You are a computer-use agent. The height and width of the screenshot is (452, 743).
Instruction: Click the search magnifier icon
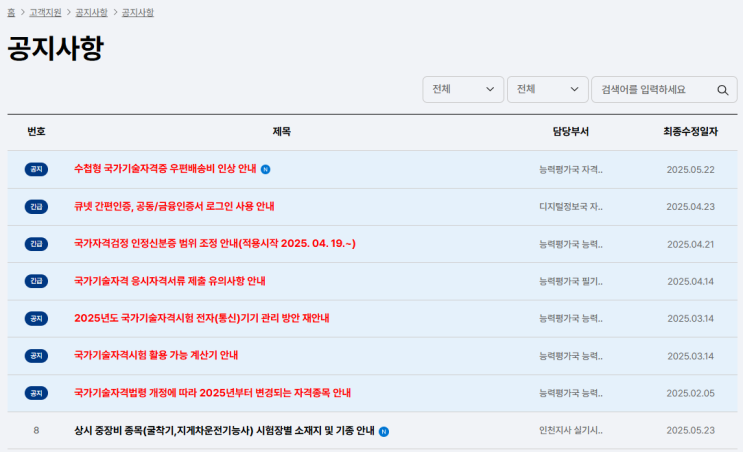pyautogui.click(x=722, y=90)
